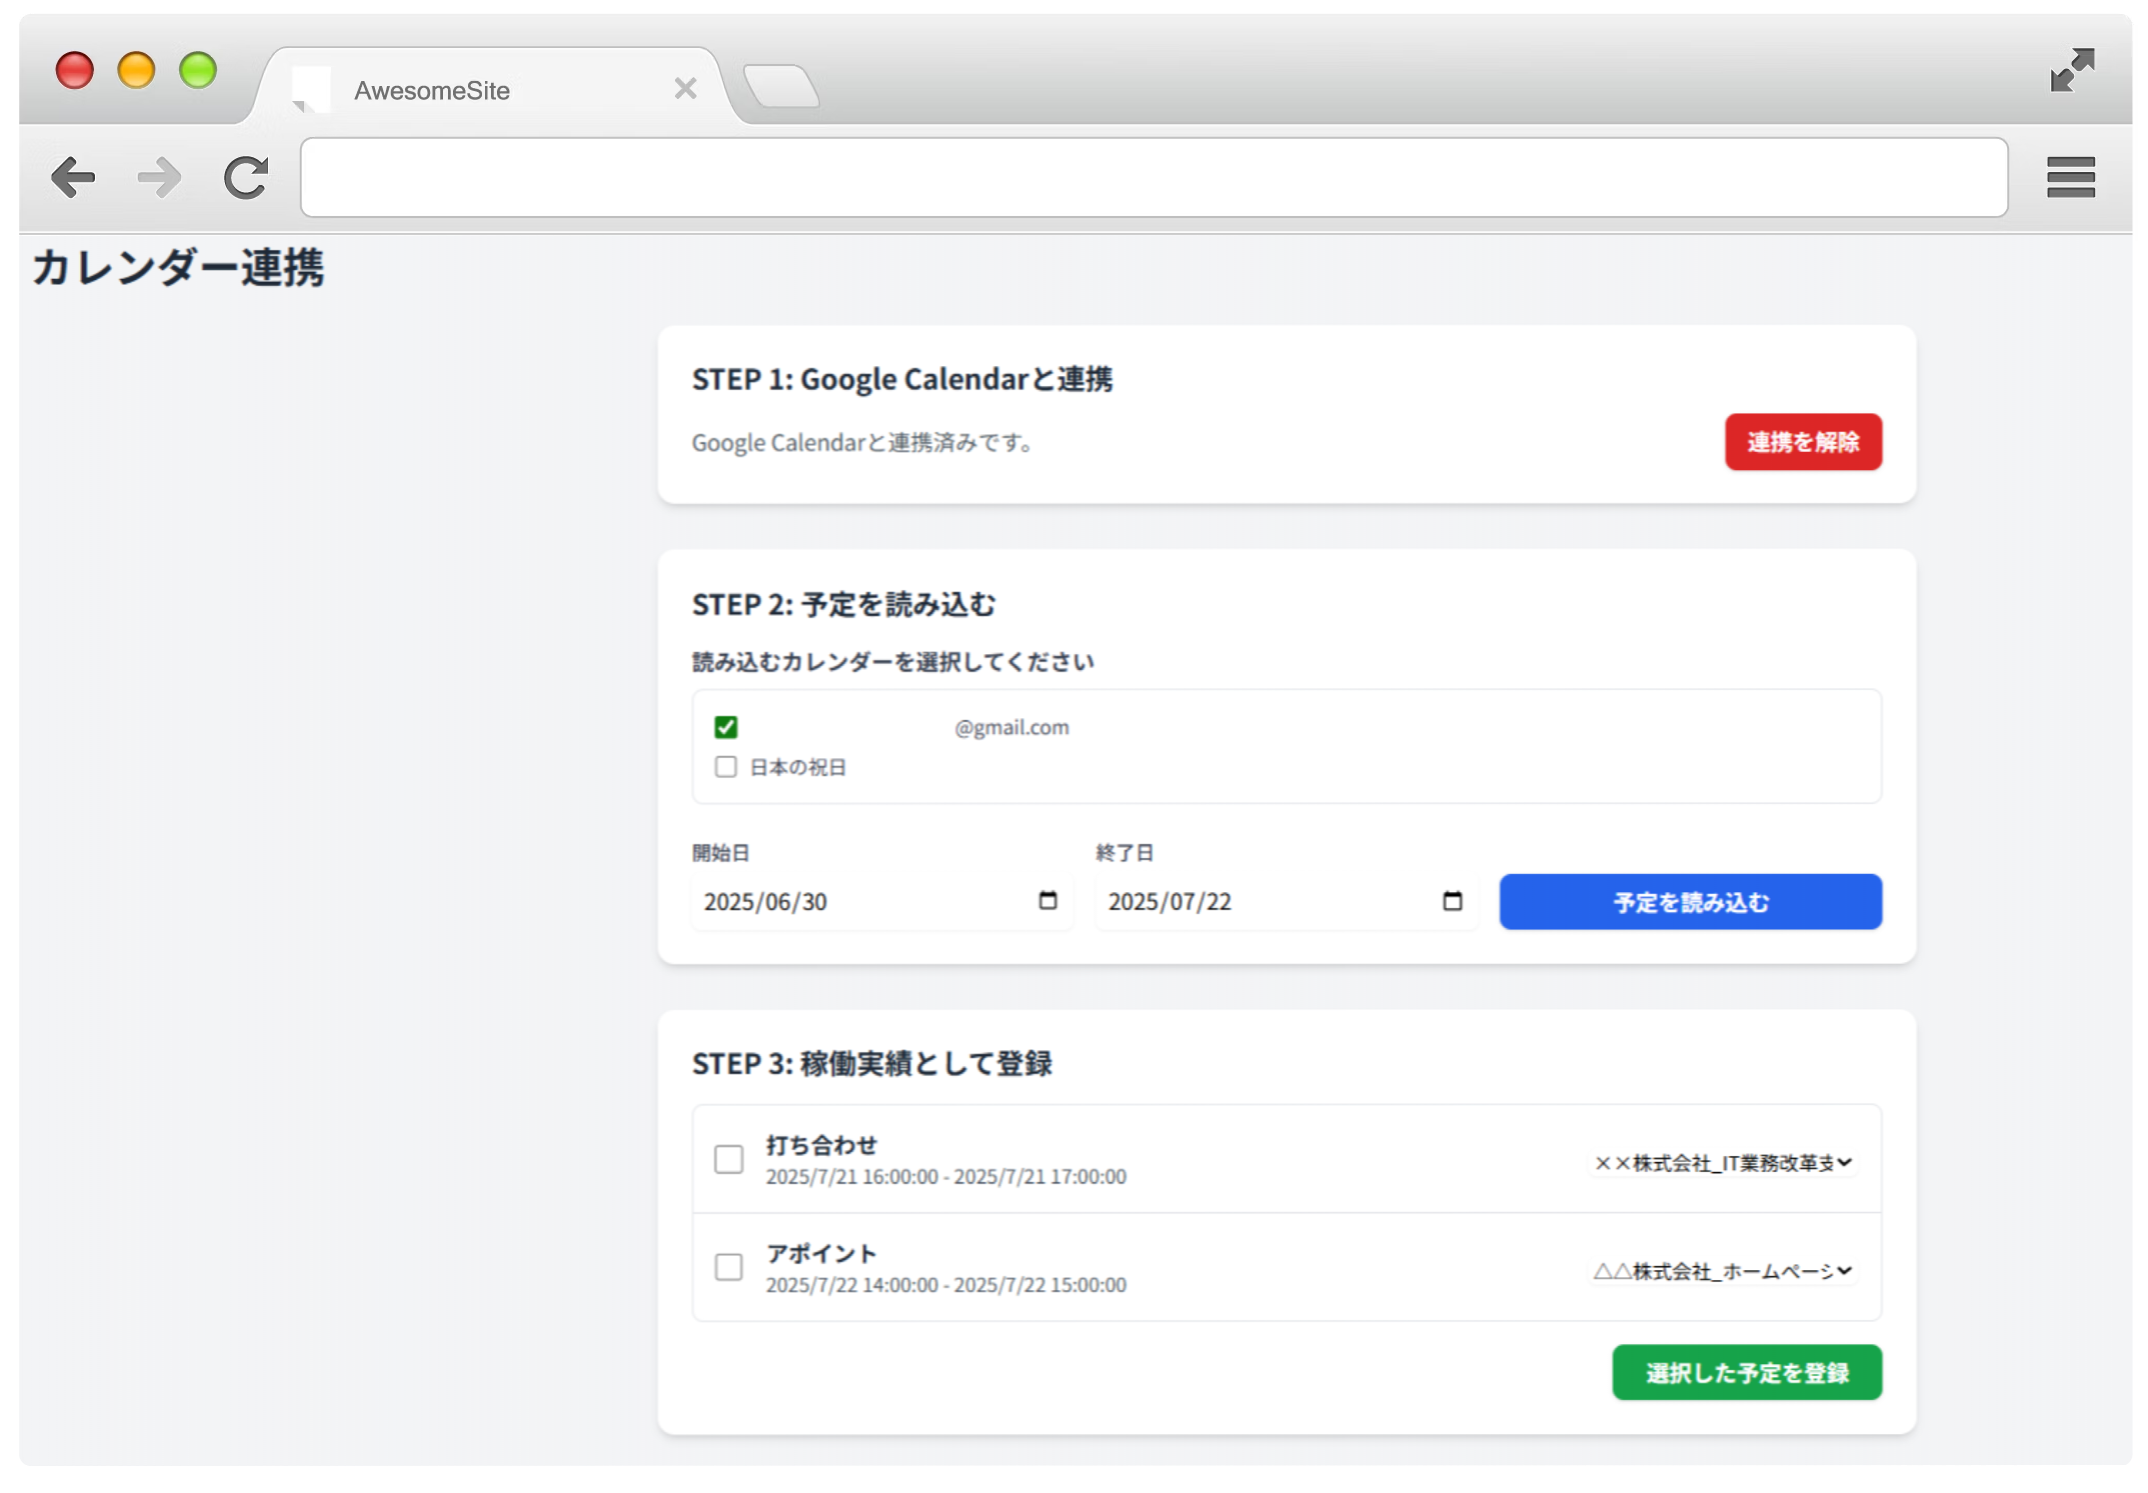Reload the page with the refresh icon
The width and height of the screenshot is (2148, 1493).
(x=246, y=178)
